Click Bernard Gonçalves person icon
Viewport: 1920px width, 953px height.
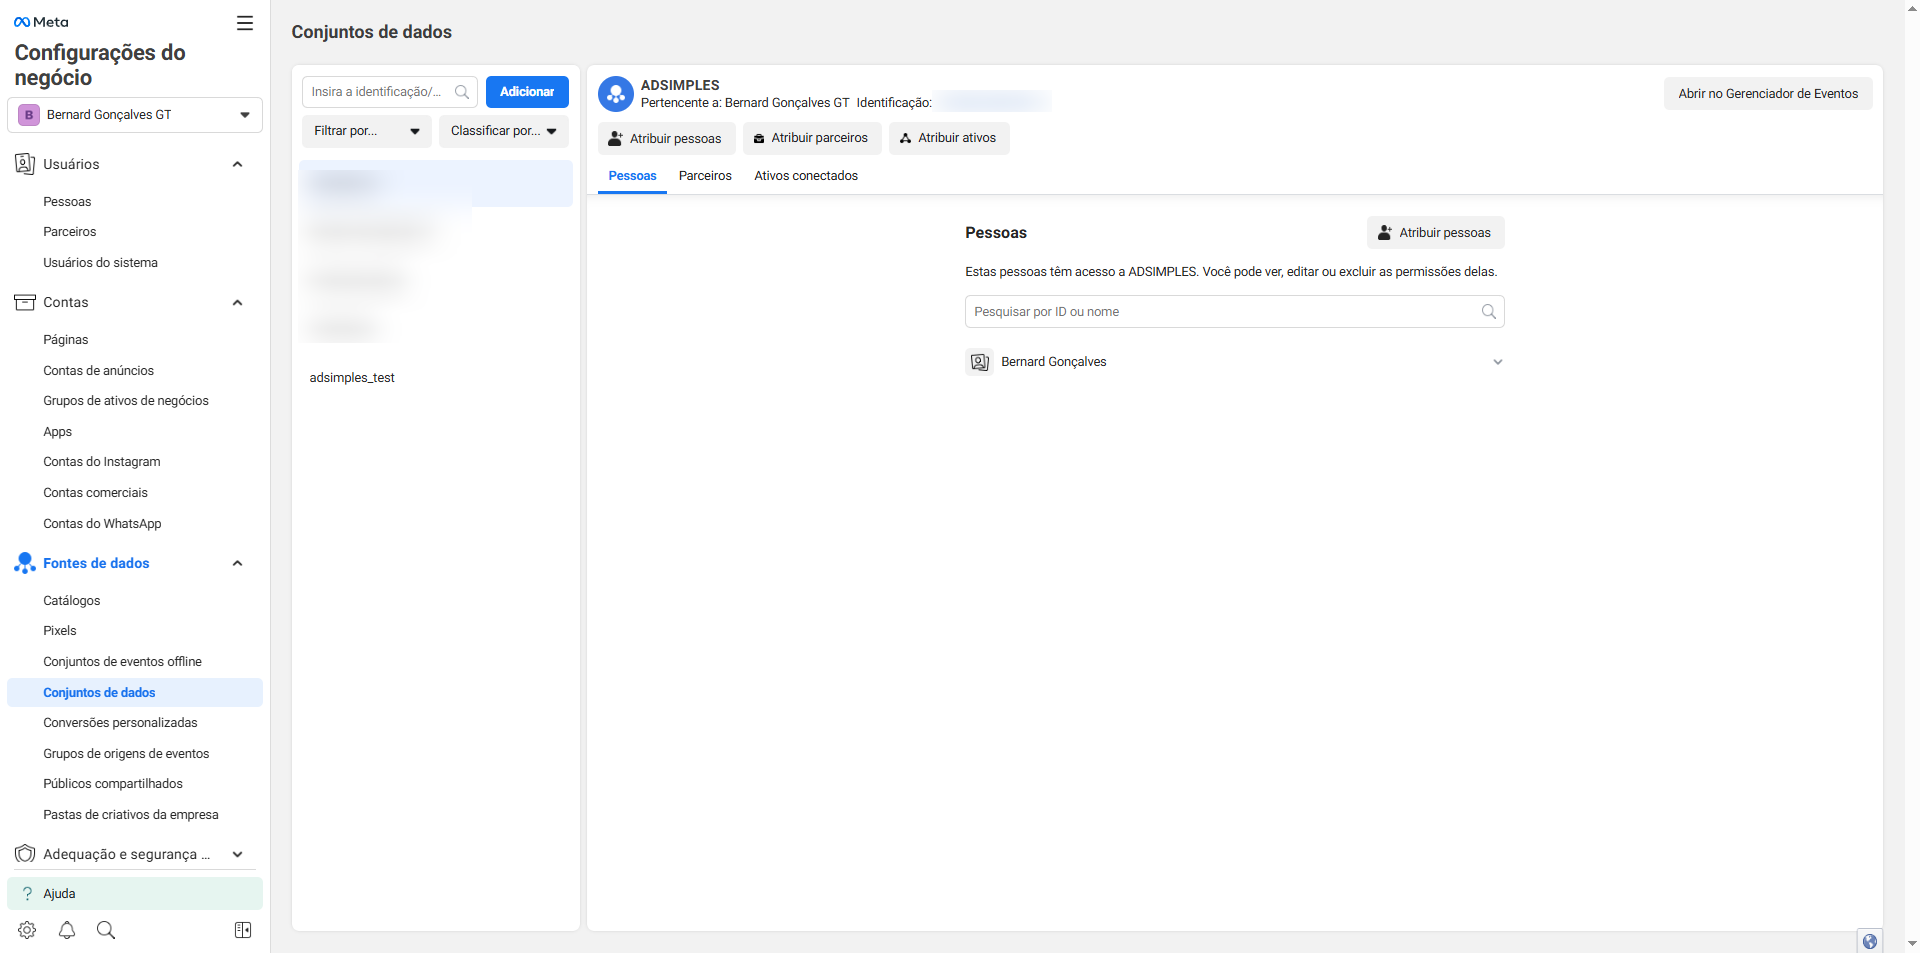pos(980,362)
